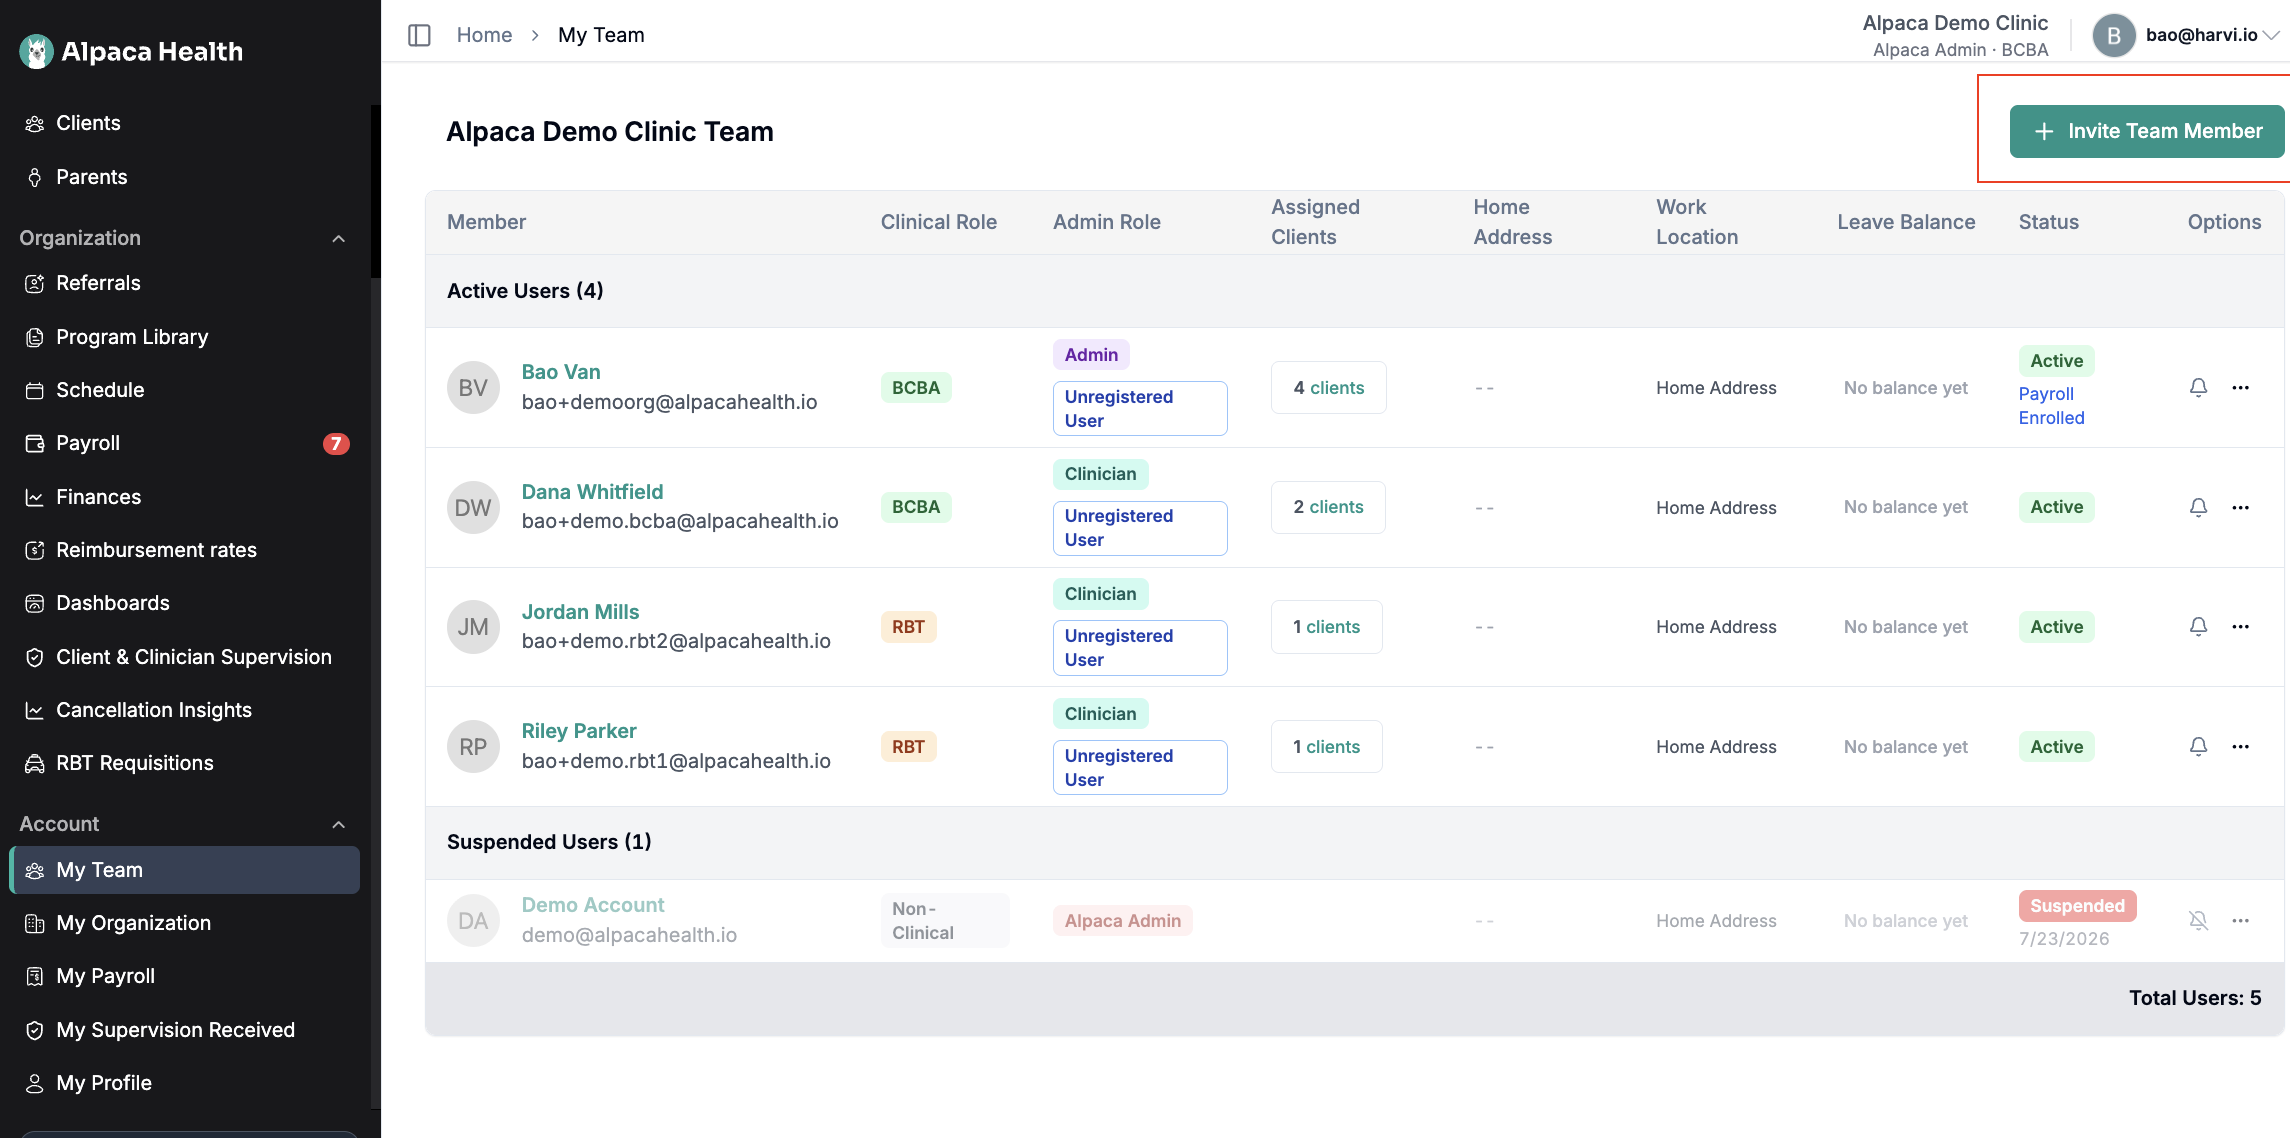Screen dimensions: 2290x1138
Task: Click the Payroll Enrolled status for Bao Van
Action: click(x=2051, y=406)
